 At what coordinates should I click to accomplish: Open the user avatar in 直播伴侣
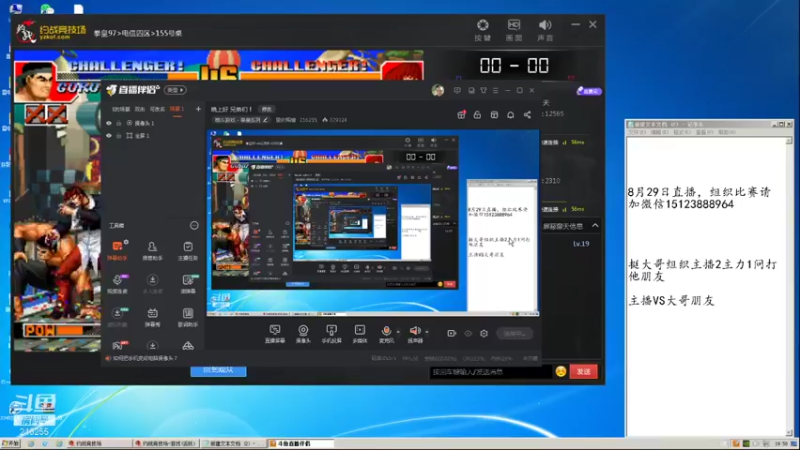[x=438, y=90]
